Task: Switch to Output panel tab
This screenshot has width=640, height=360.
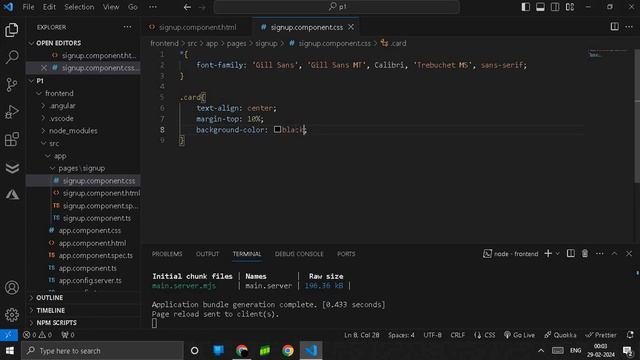Action: click(207, 254)
